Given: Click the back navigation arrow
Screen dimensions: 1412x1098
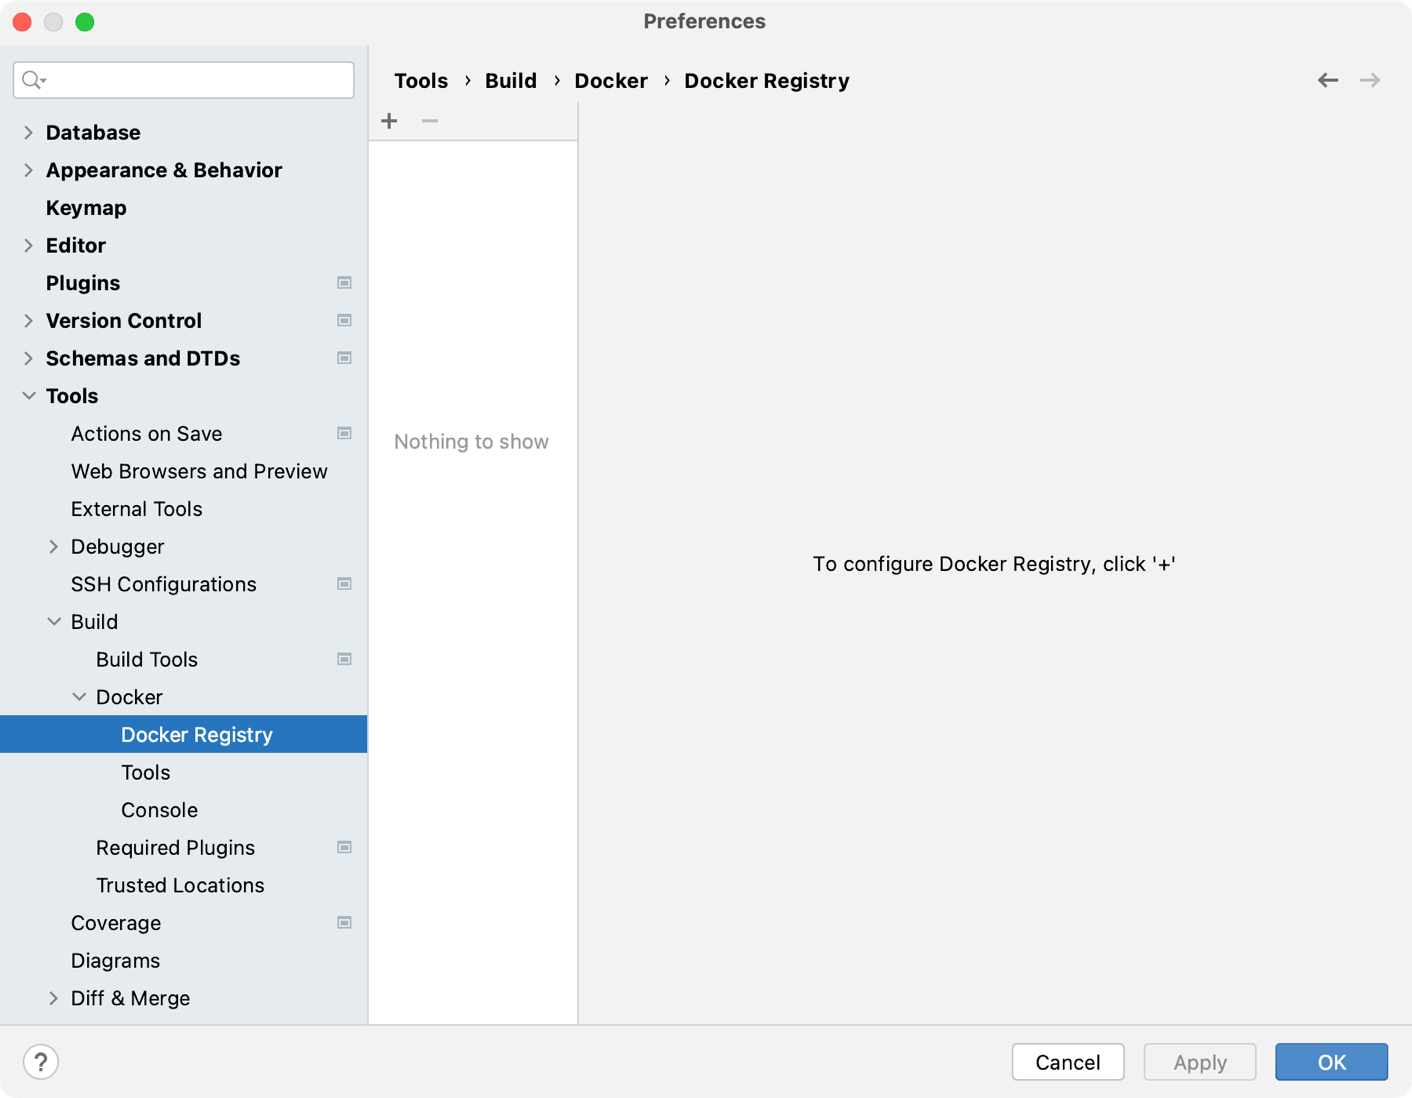Looking at the screenshot, I should [x=1327, y=80].
